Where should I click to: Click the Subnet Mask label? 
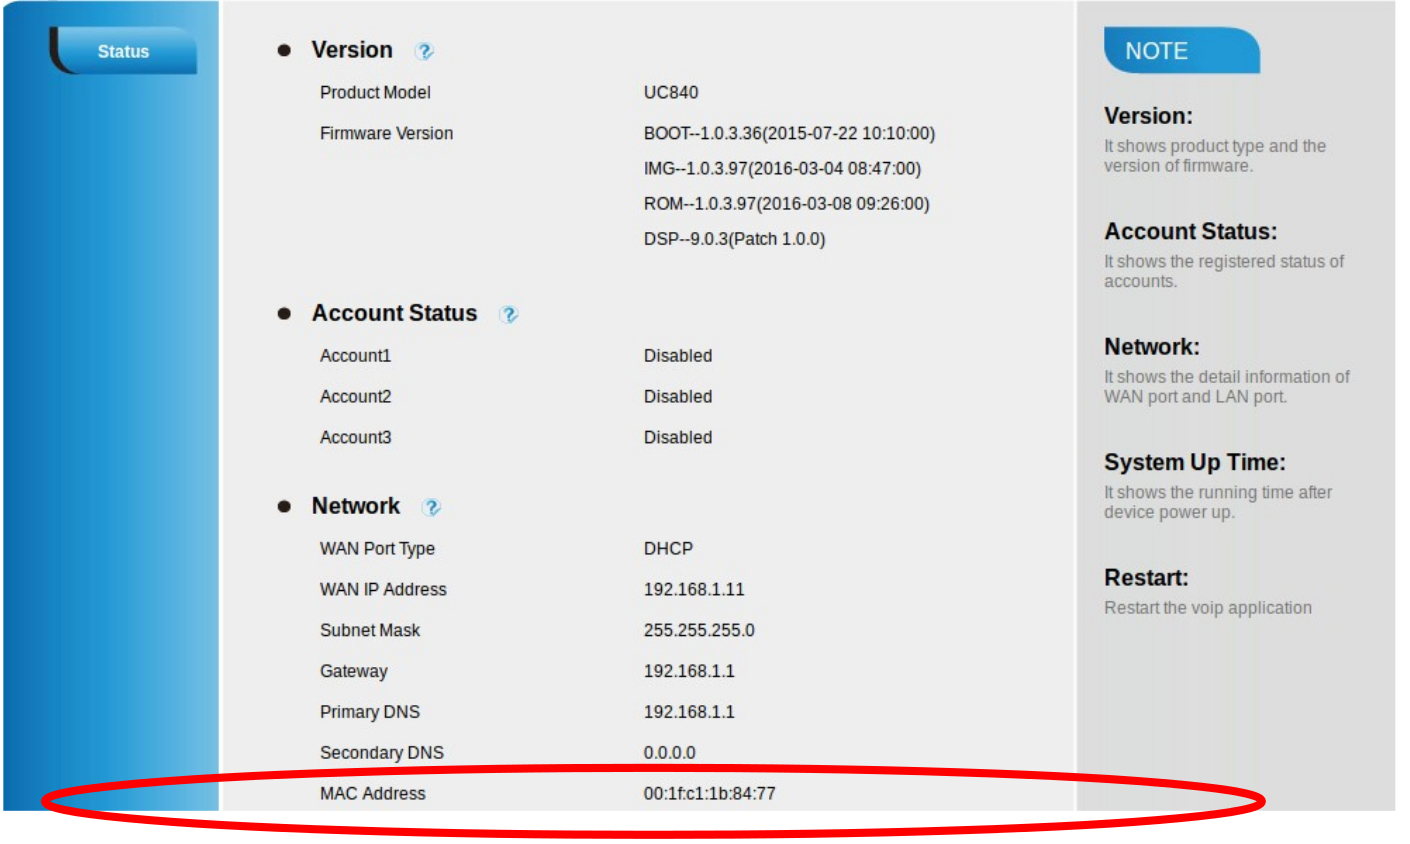pos(370,630)
